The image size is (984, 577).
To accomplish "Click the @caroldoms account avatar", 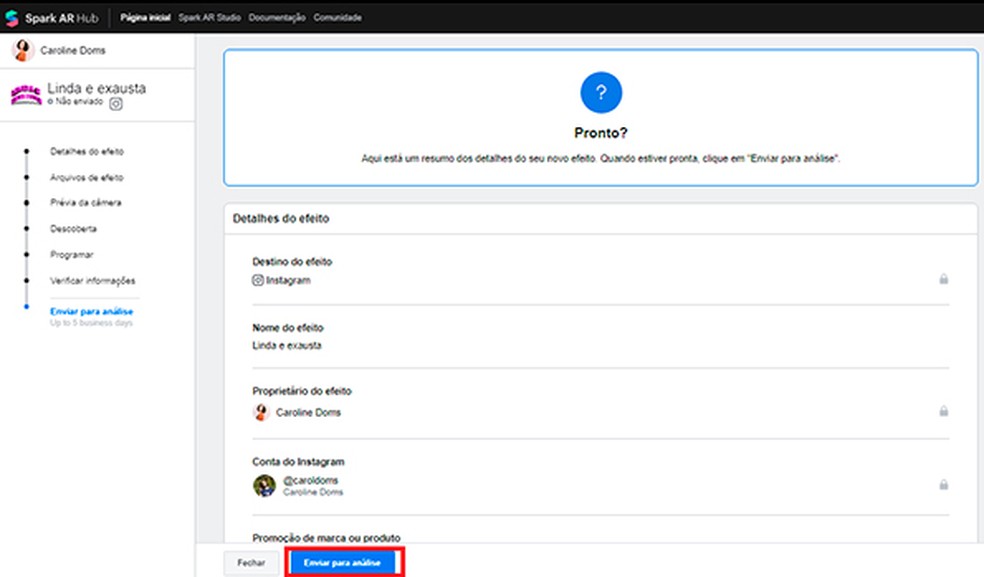I will click(264, 485).
